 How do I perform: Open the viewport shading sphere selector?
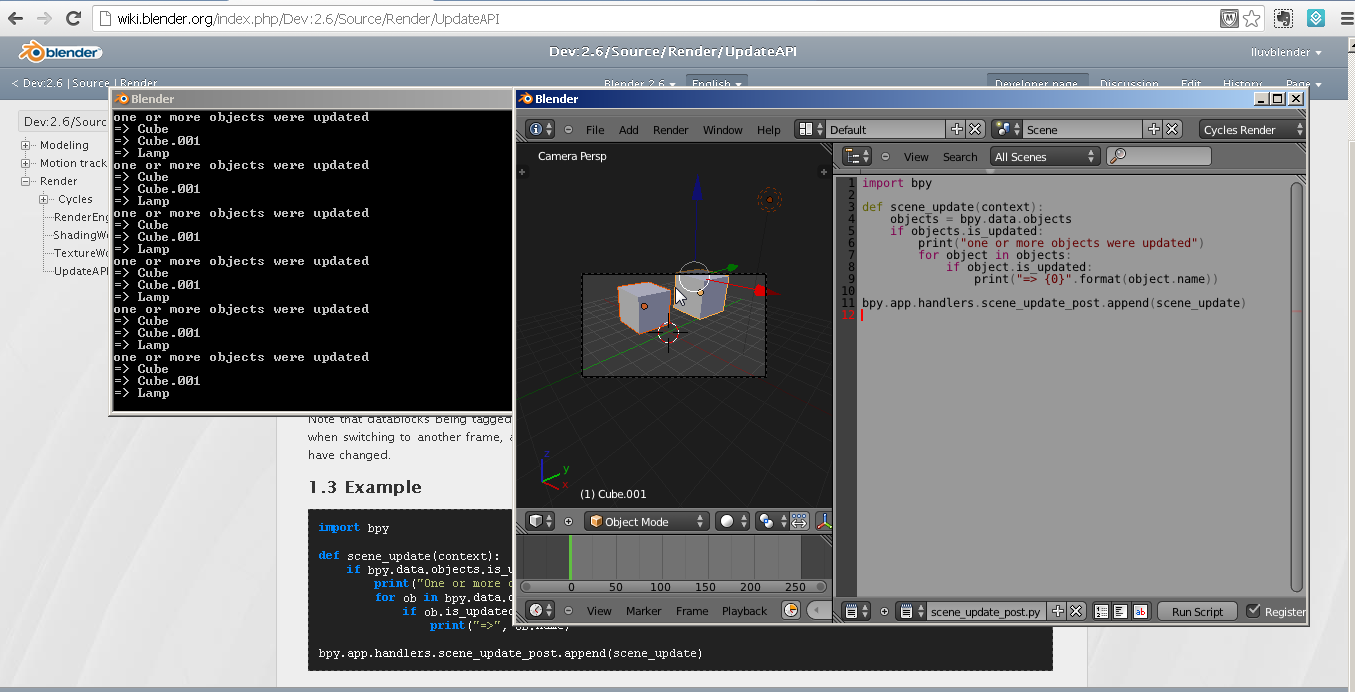pos(733,521)
